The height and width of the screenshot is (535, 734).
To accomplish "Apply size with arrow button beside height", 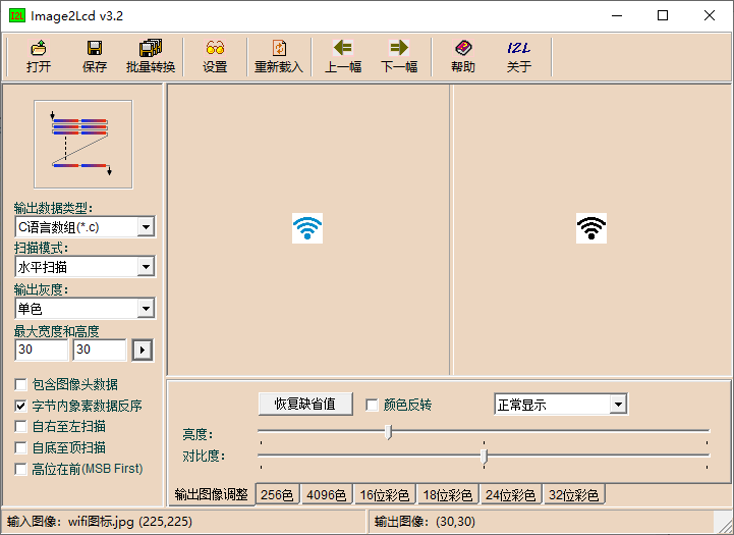I will (x=142, y=350).
